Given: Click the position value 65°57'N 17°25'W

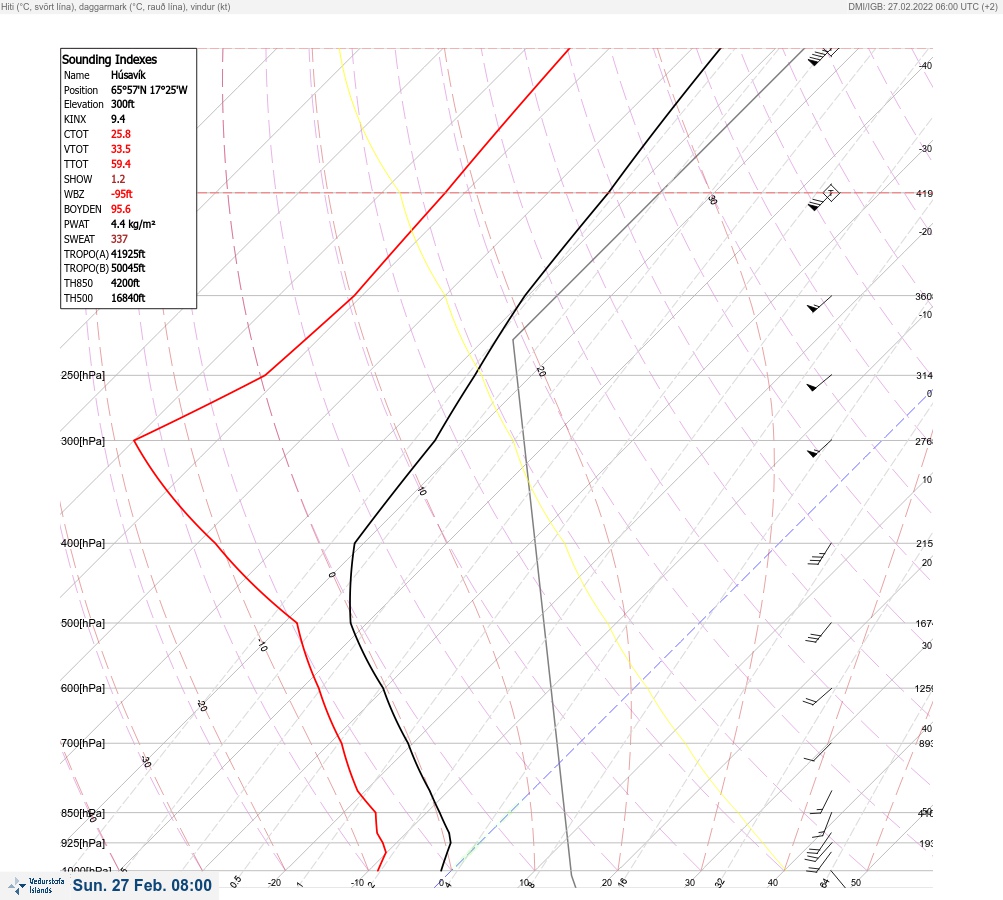Looking at the screenshot, I should pyautogui.click(x=149, y=90).
